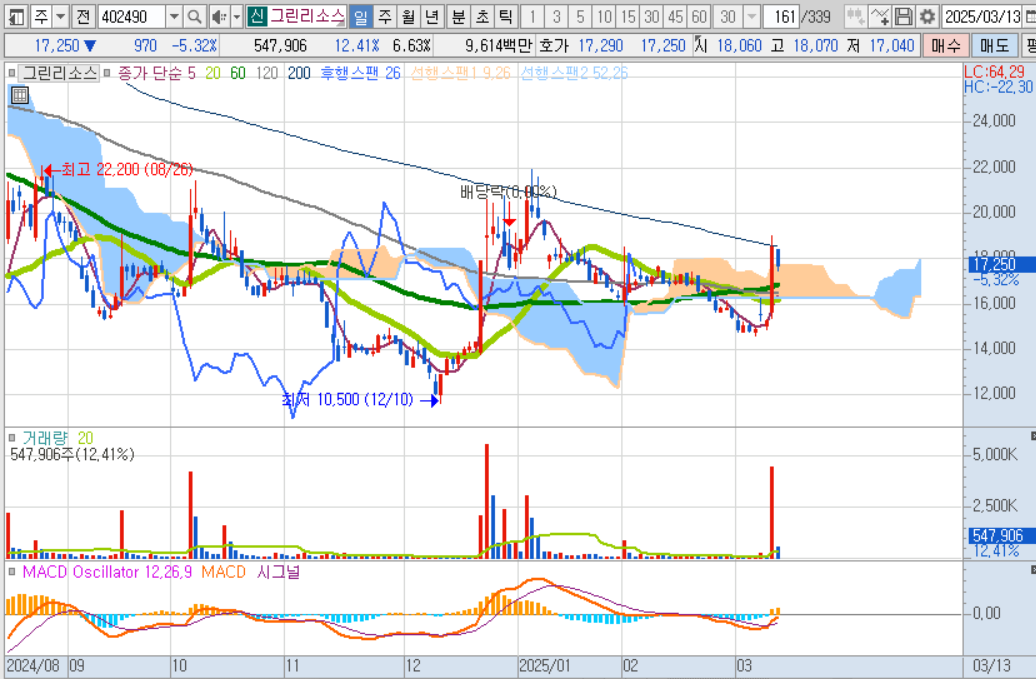Click the 배당락 ex-dividend marker
This screenshot has height=679, width=1036.
[x=508, y=192]
